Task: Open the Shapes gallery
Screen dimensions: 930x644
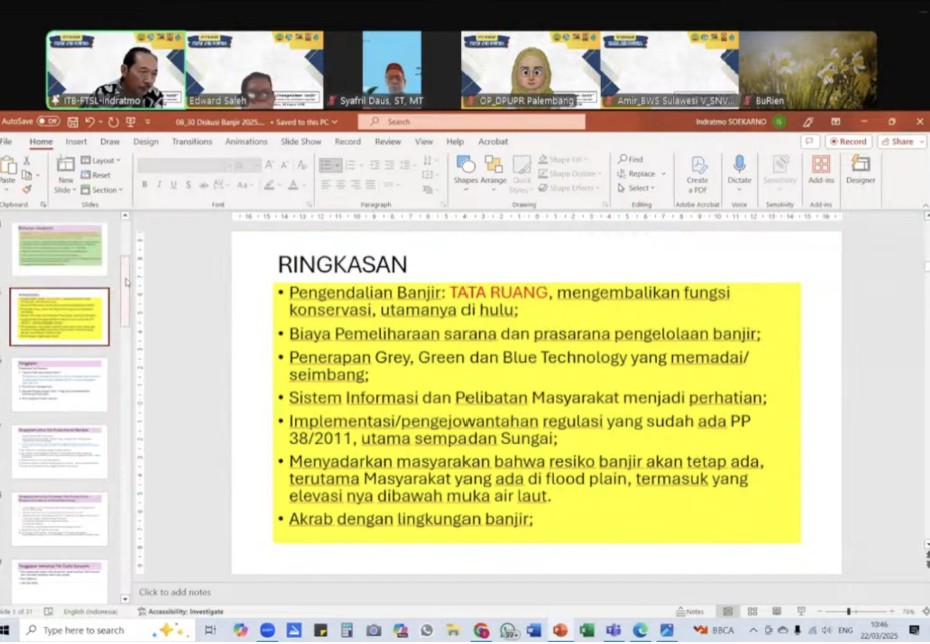Action: tap(465, 166)
